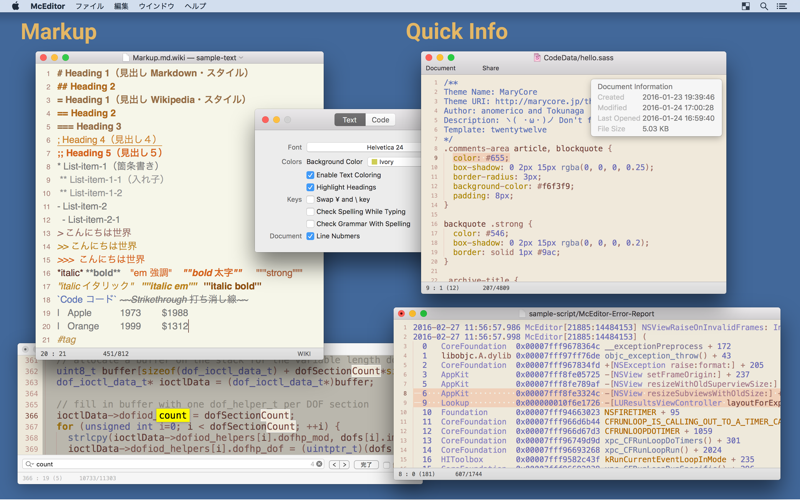Click into the find field containing 'count'

point(173,464)
